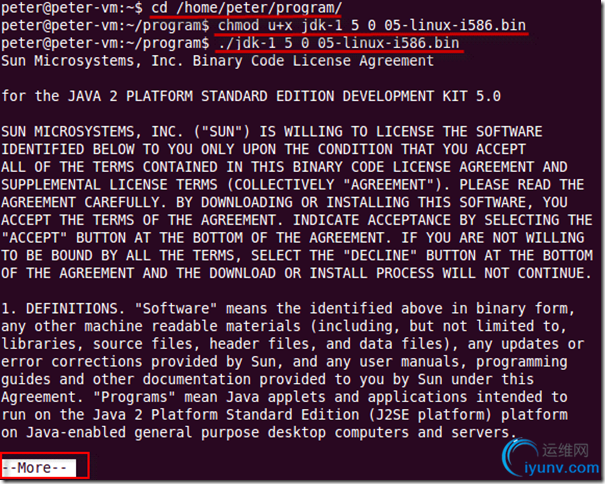Click the line starting 'ALL OF THE TERMS CONTAINED'
605x484 pixels.
coord(284,167)
